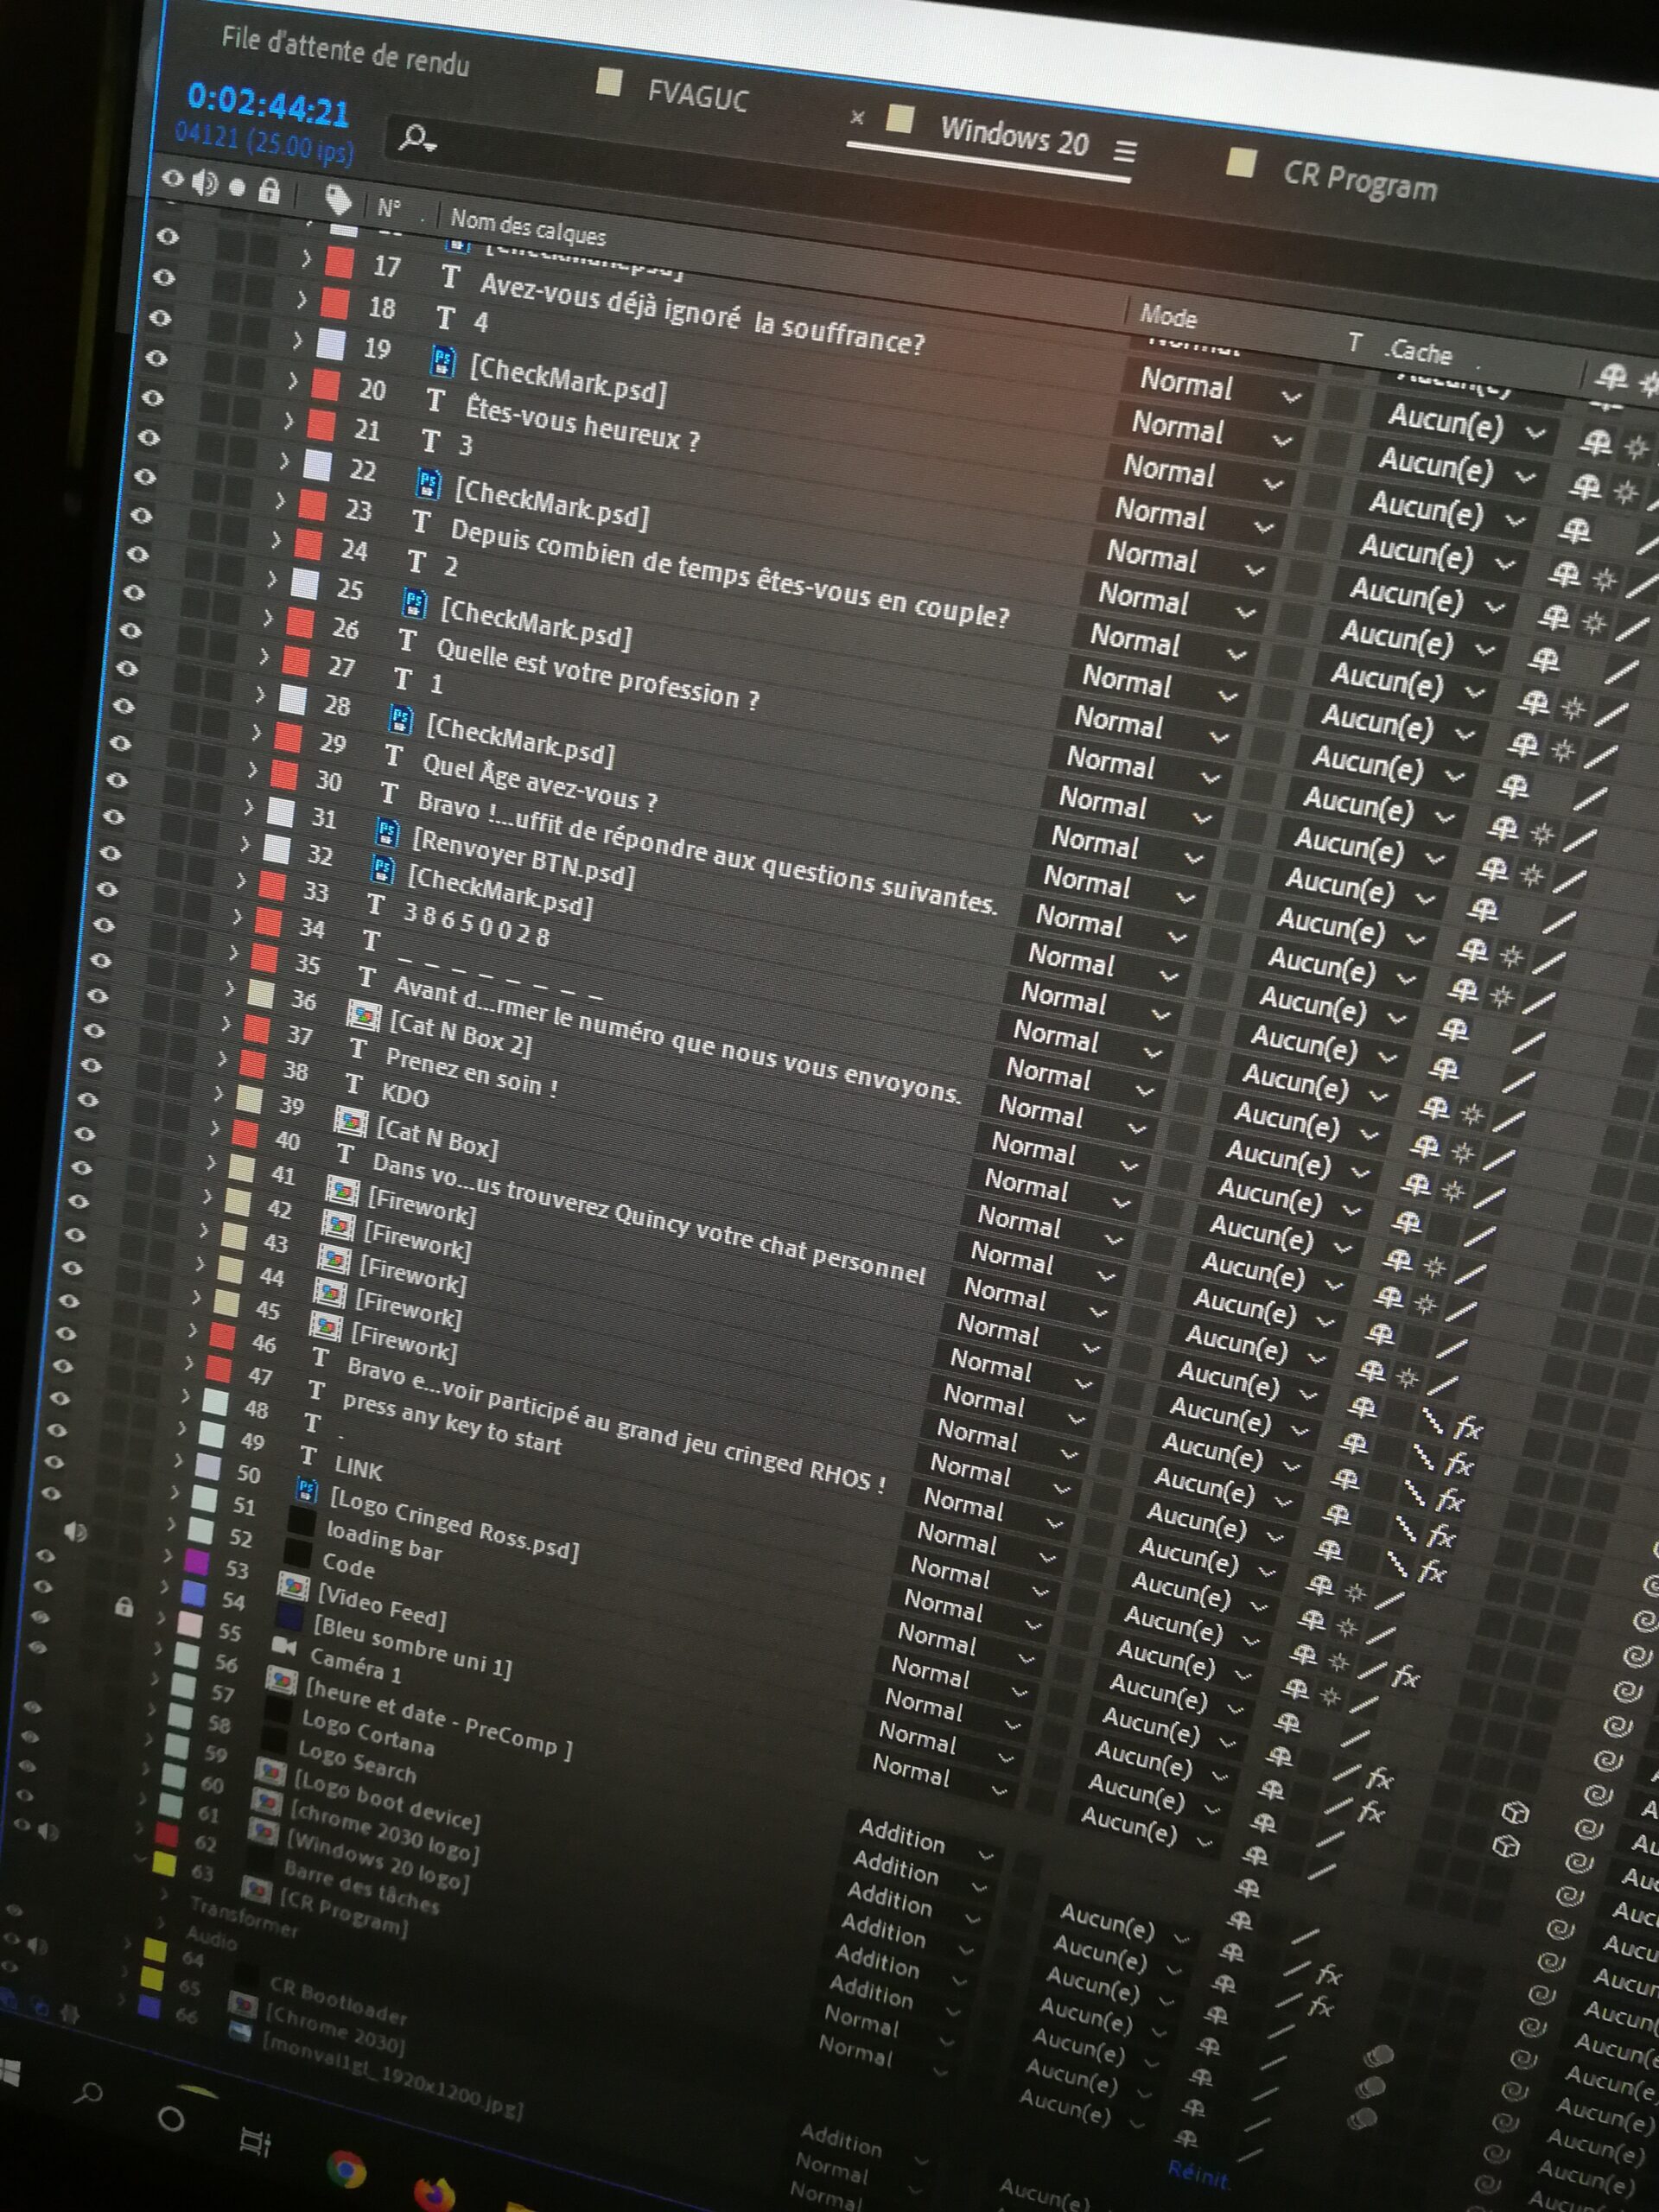Click white label swatch of layer 19
The width and height of the screenshot is (1659, 2212).
pyautogui.click(x=330, y=345)
